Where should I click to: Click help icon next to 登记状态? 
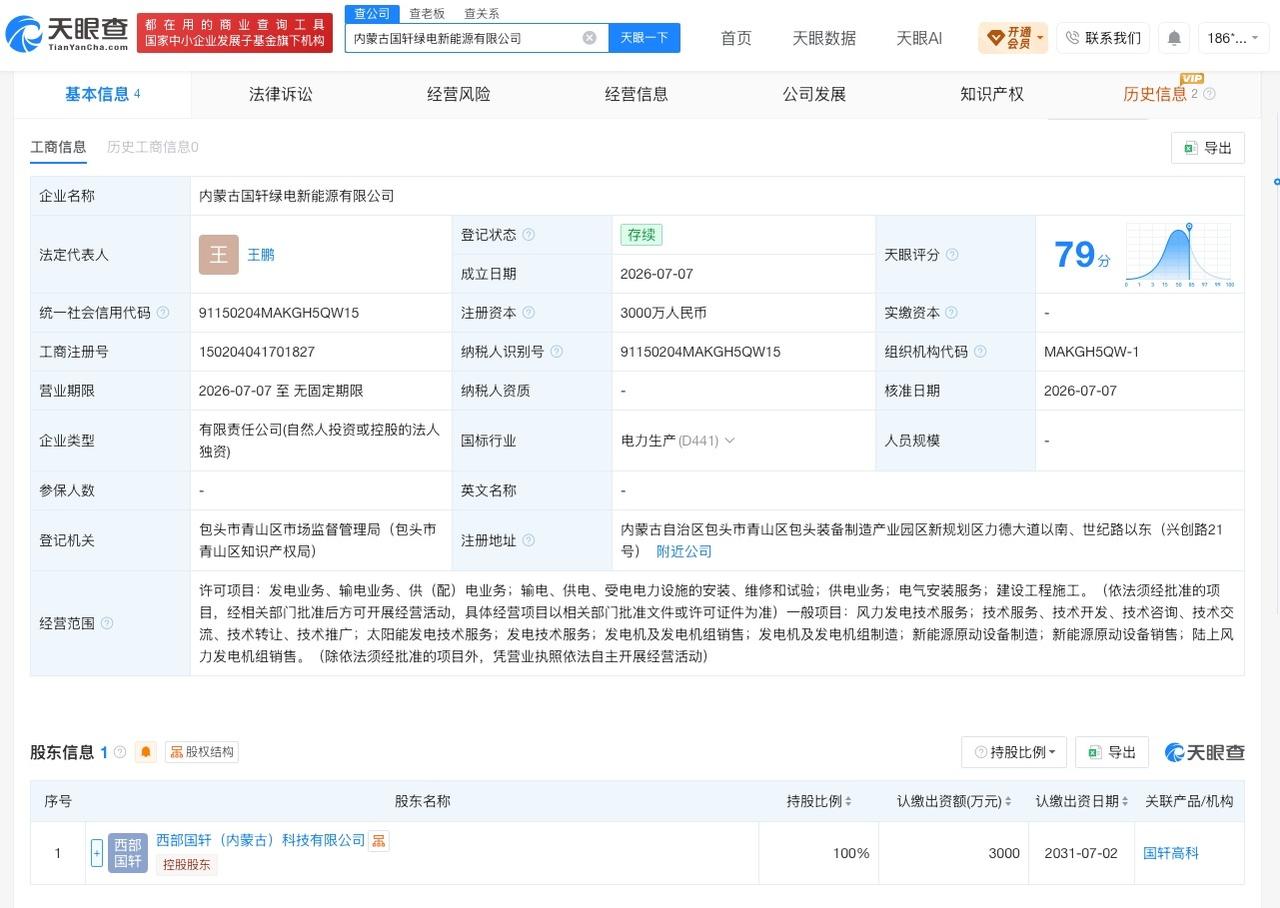[528, 235]
